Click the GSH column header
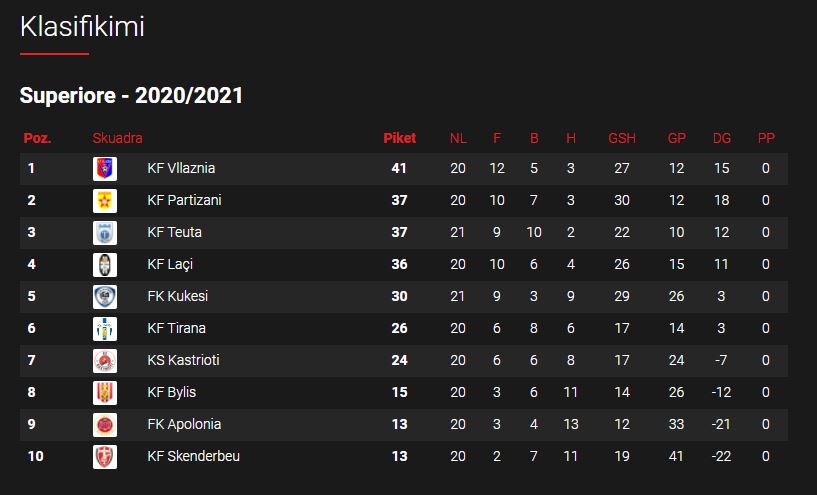Screen dimensions: 817x495 tap(622, 138)
